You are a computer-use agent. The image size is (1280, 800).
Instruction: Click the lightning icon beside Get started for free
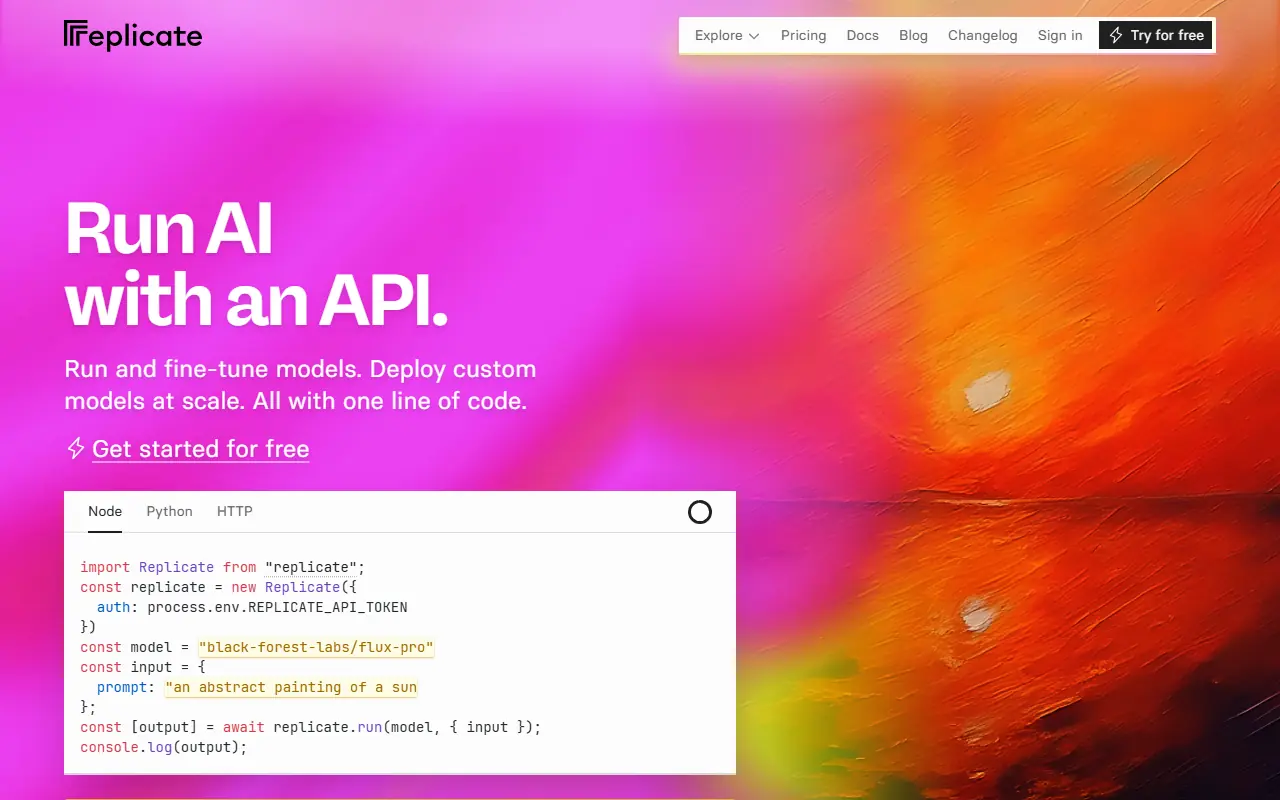click(75, 448)
